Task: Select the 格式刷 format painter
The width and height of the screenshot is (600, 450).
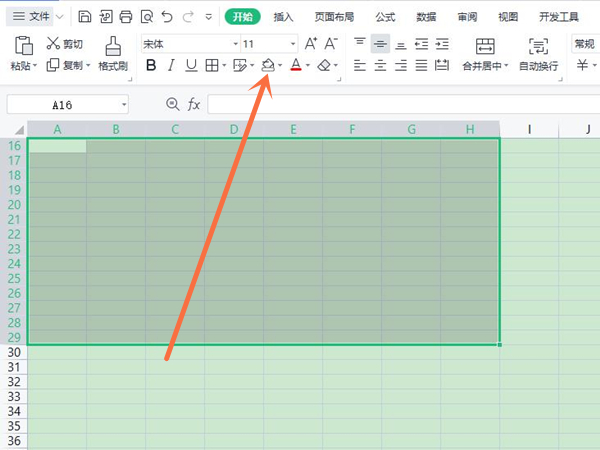Action: [x=113, y=54]
